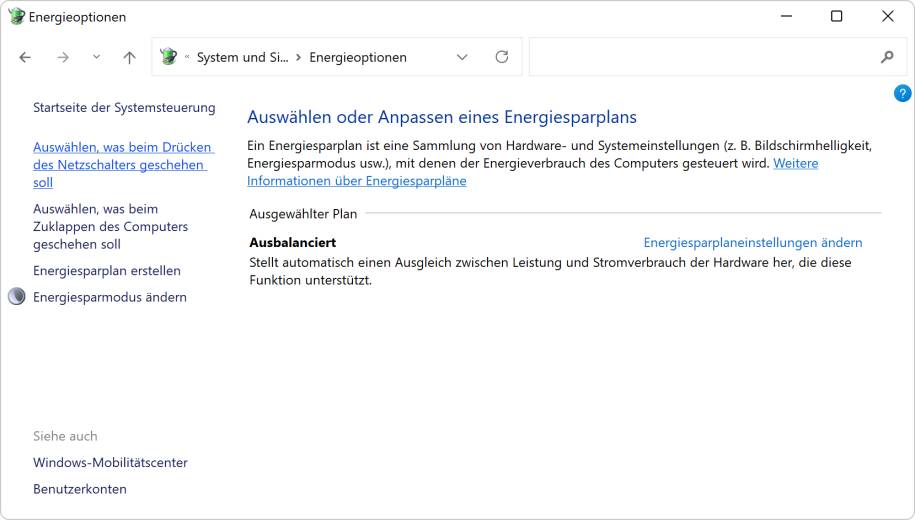Viewport: 915px width, 520px height.
Task: Close the Energieoptionen window
Action: point(888,16)
